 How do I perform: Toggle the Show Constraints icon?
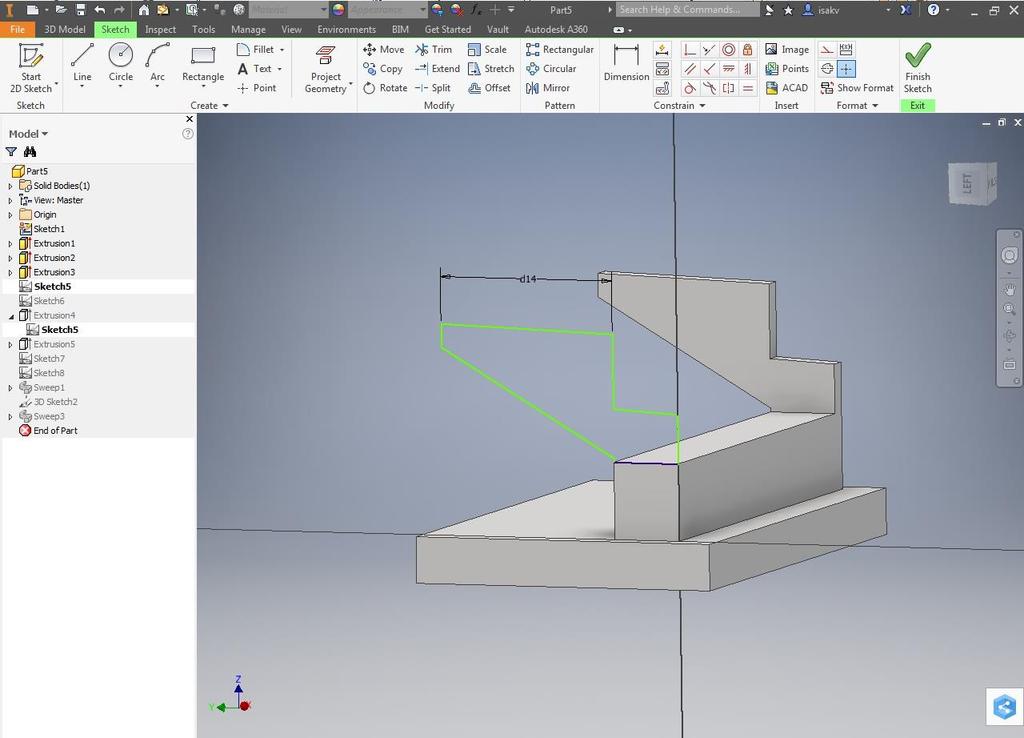pyautogui.click(x=662, y=69)
